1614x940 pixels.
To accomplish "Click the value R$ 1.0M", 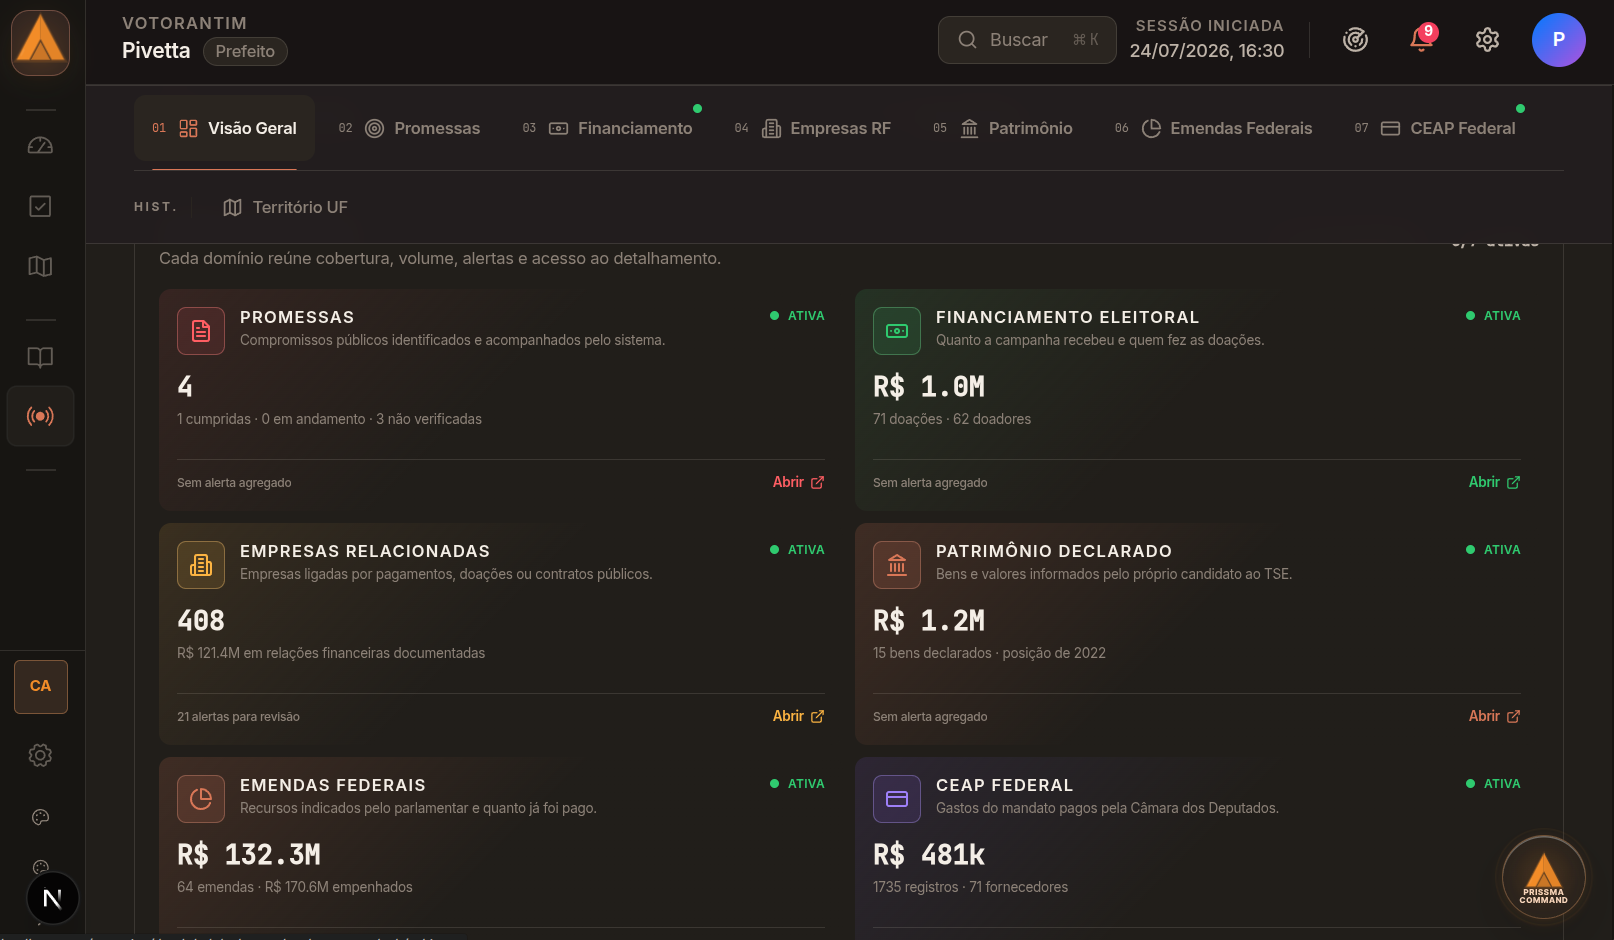I will (929, 387).
